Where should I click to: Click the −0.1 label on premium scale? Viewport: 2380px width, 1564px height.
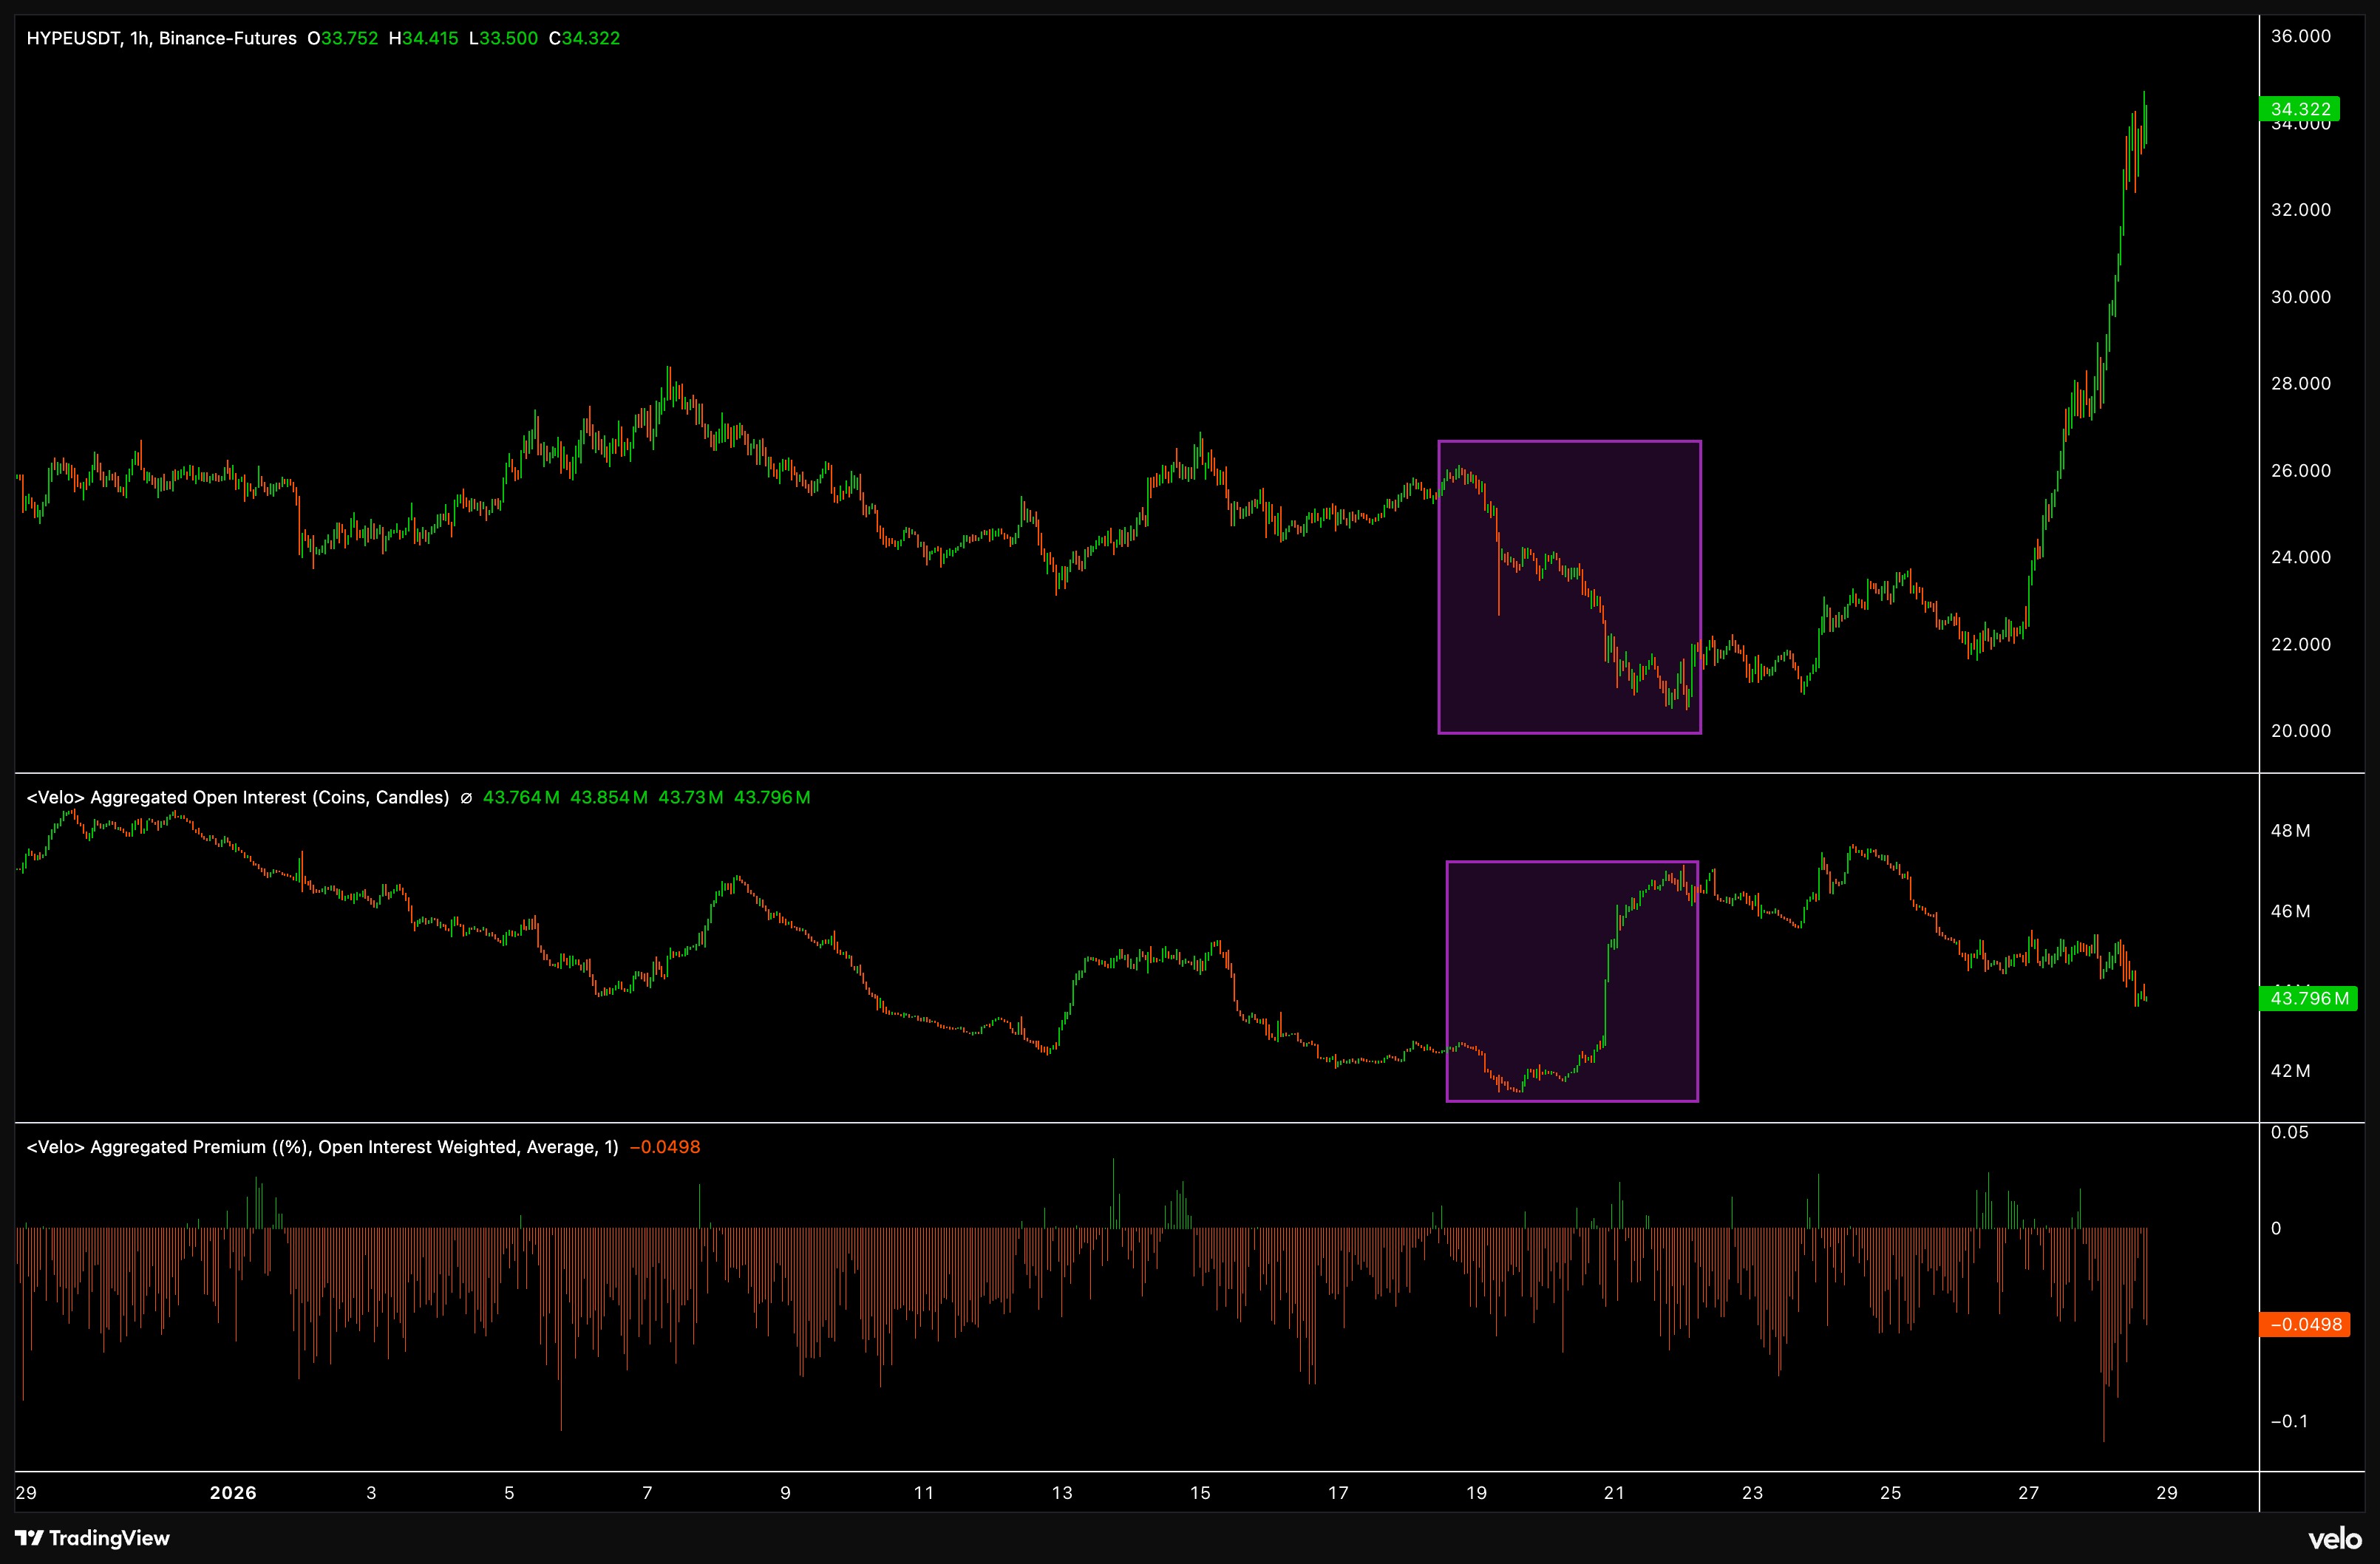tap(2289, 1421)
